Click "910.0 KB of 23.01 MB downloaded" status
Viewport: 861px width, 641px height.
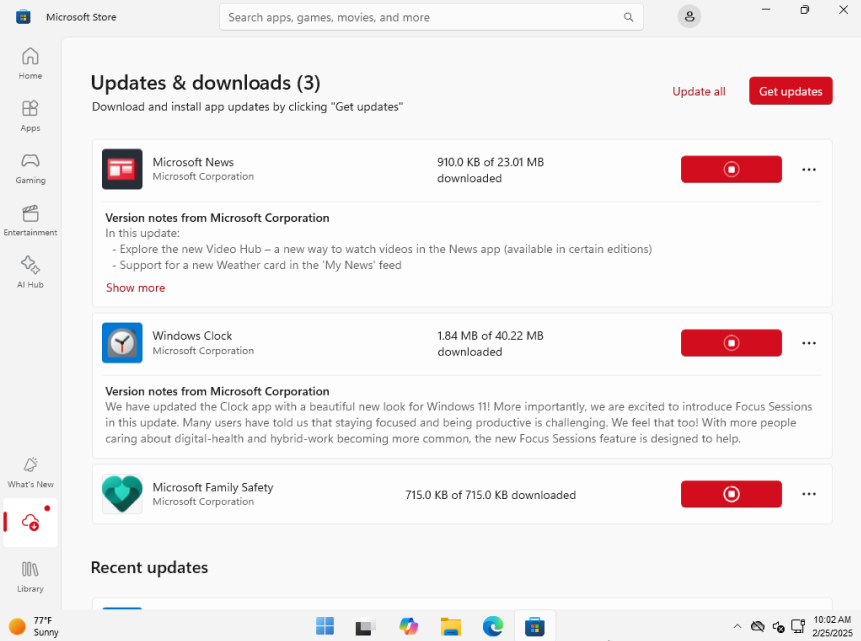point(490,170)
